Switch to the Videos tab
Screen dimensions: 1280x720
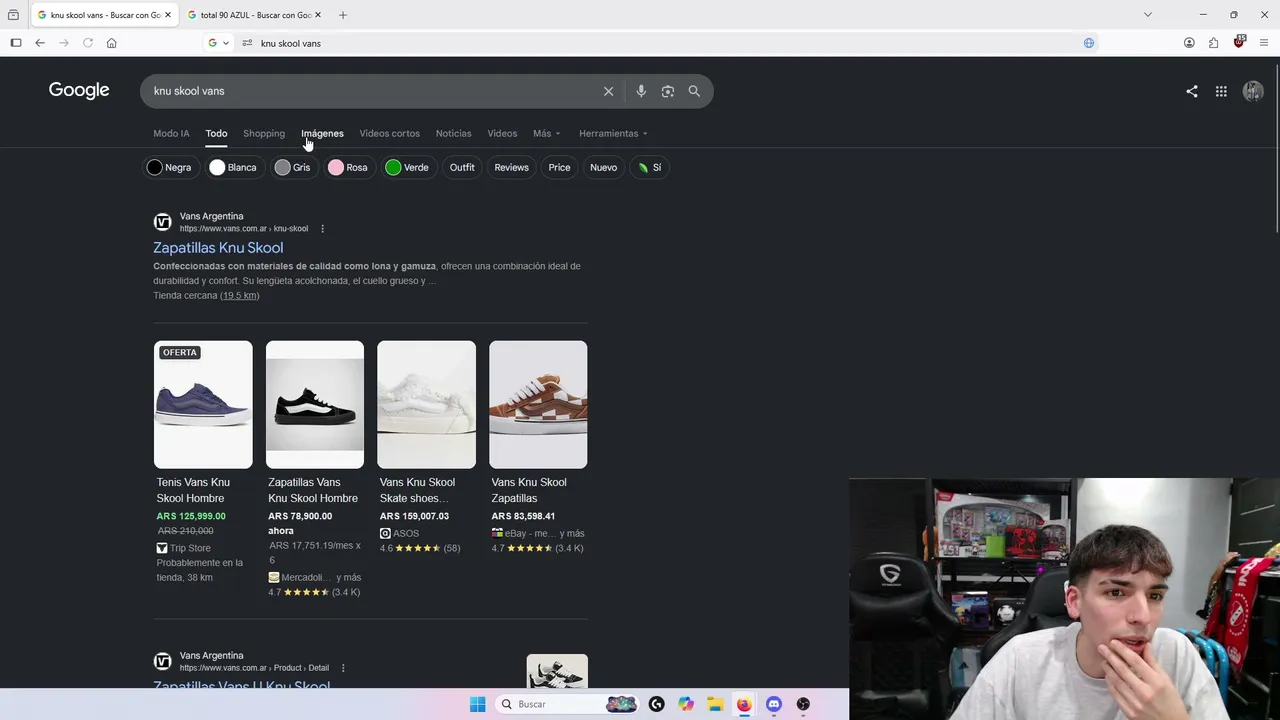[502, 133]
